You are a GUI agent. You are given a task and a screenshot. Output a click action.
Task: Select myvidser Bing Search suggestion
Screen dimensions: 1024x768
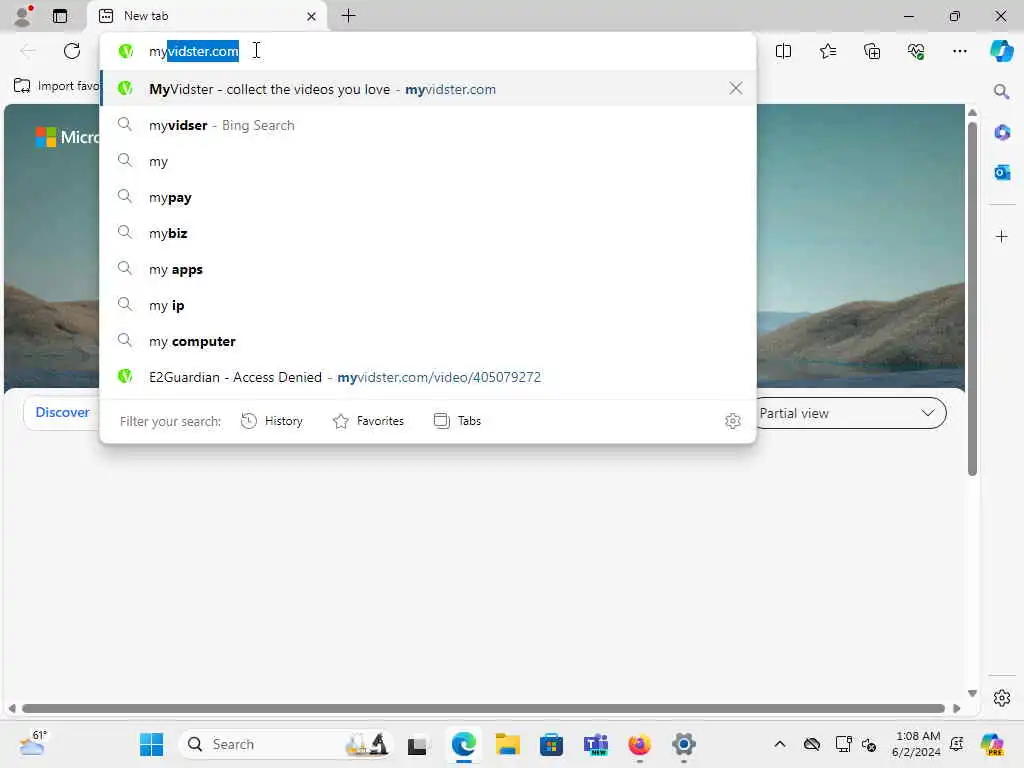point(428,125)
